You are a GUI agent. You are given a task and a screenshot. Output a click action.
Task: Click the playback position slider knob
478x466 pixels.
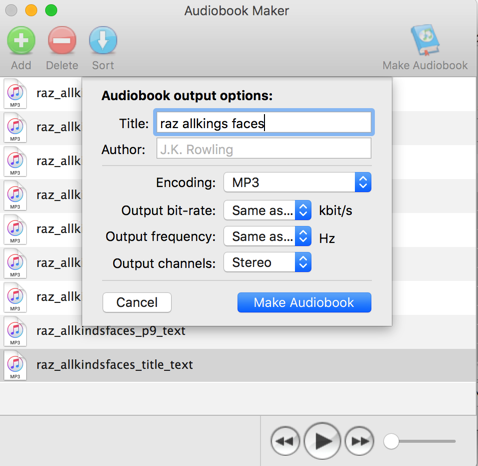(x=391, y=441)
